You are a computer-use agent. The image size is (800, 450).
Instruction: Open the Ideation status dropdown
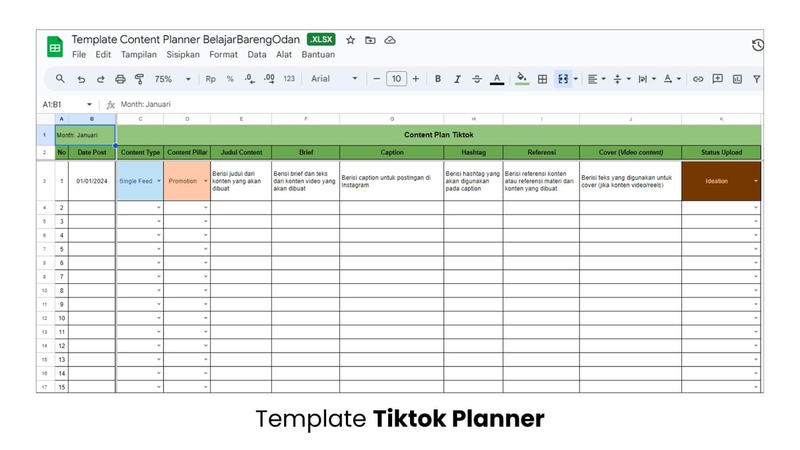(756, 181)
